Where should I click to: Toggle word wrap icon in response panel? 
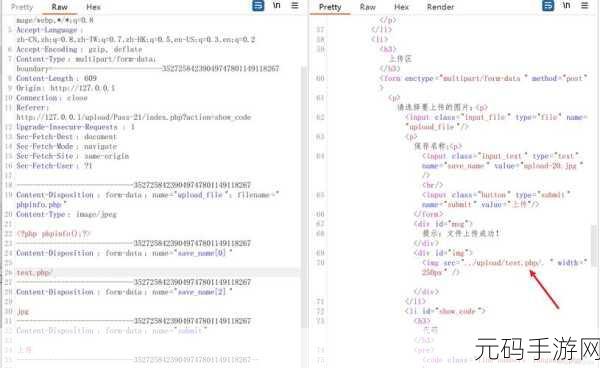coord(548,6)
